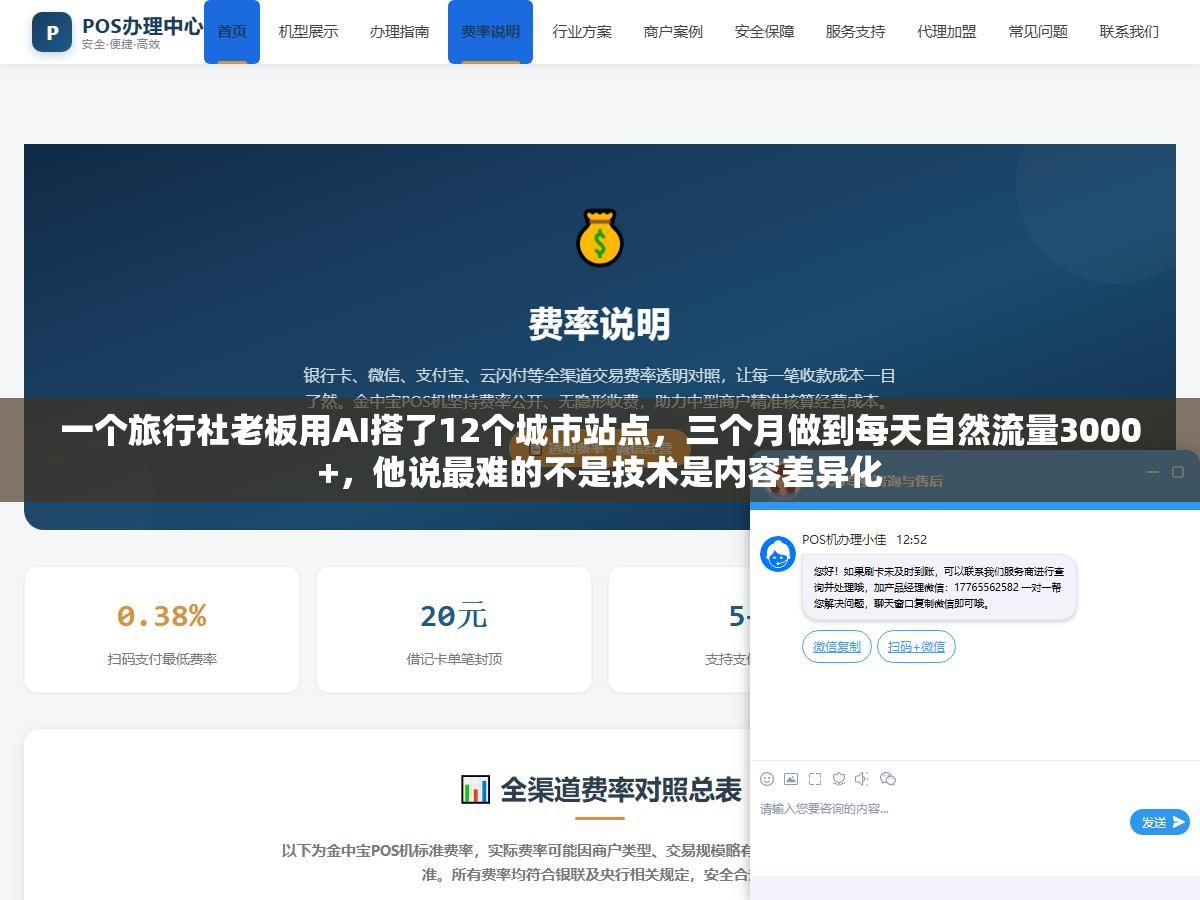
Task: Click the 20元 fee value
Action: click(x=453, y=616)
